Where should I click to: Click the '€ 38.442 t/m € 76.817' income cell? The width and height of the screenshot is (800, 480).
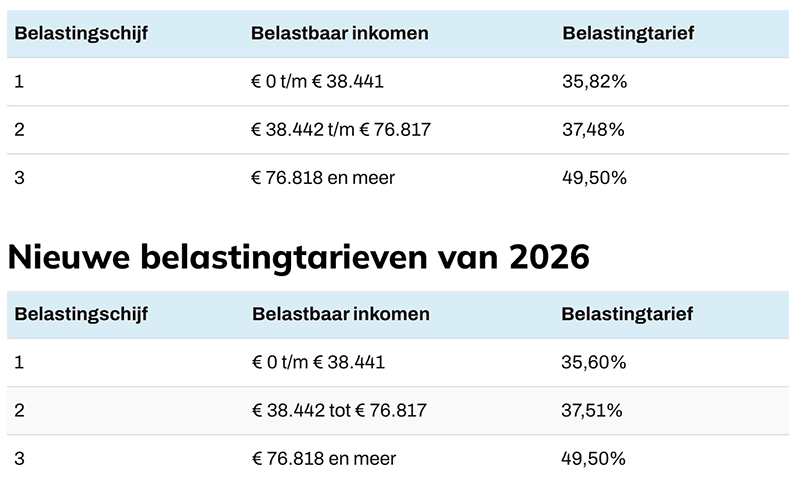click(x=341, y=130)
